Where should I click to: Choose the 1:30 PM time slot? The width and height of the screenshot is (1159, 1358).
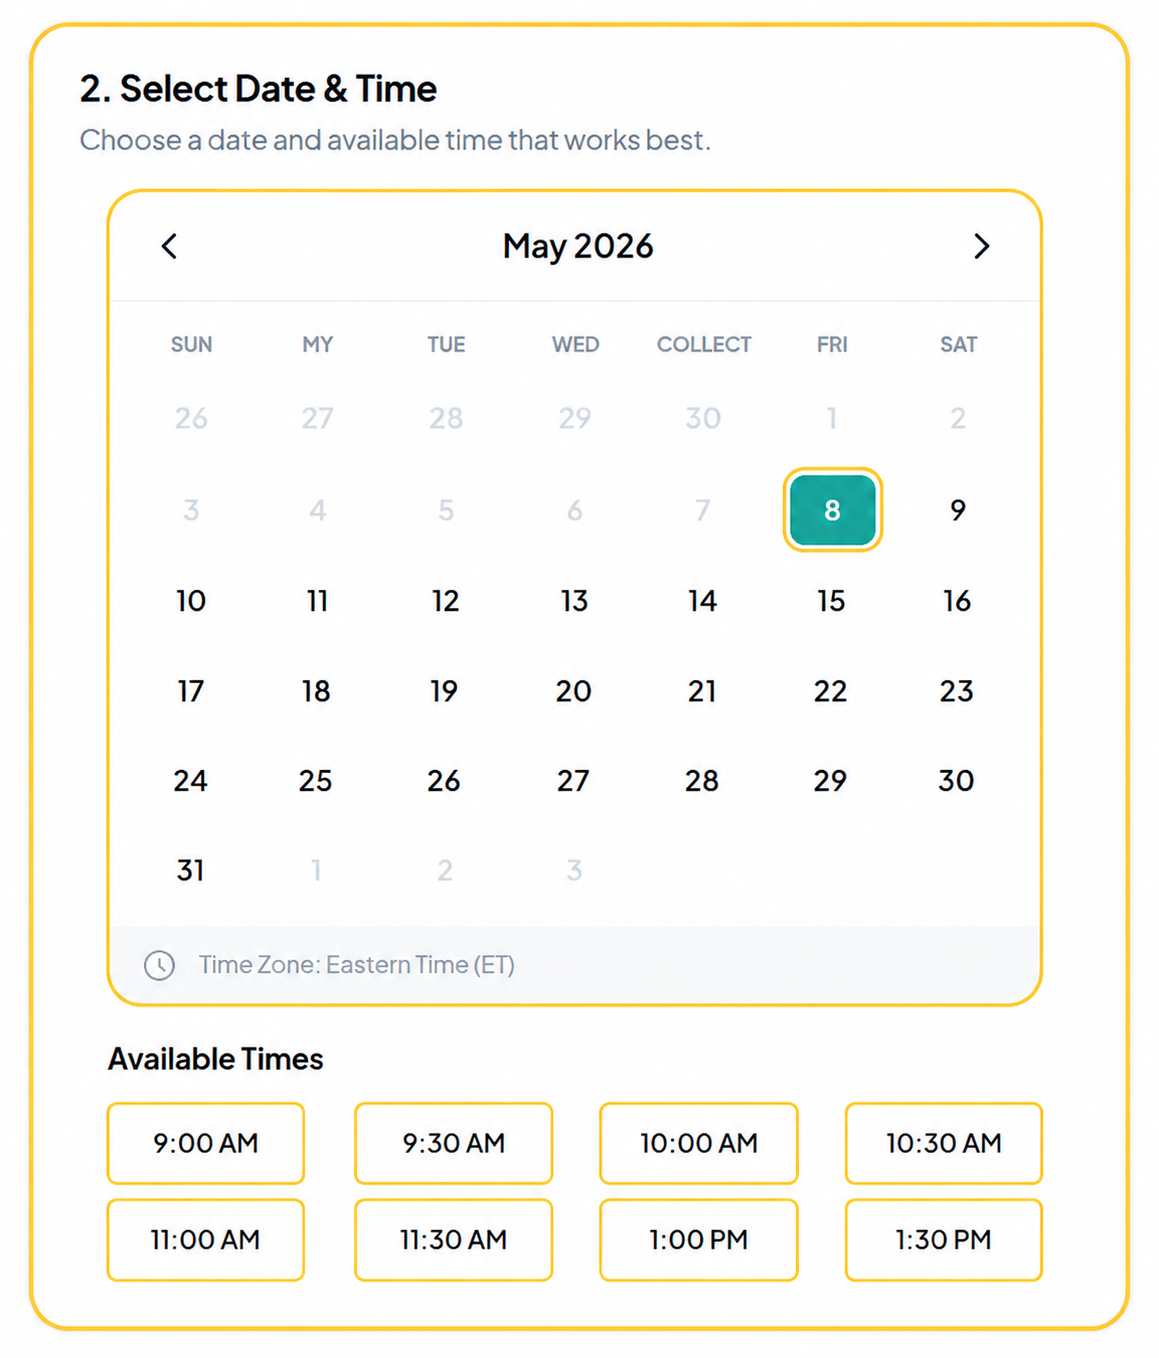[944, 1240]
